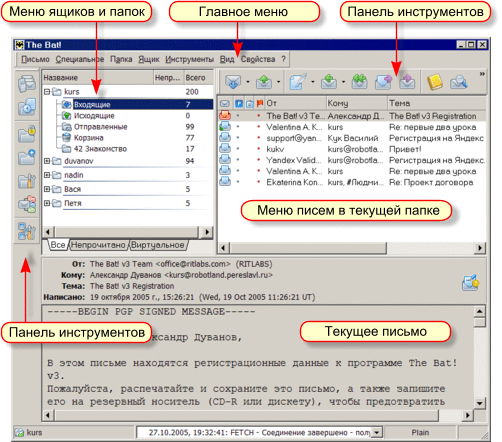Click the reply toolbar icon
Viewport: 502px width, 442px height.
pyautogui.click(x=329, y=82)
